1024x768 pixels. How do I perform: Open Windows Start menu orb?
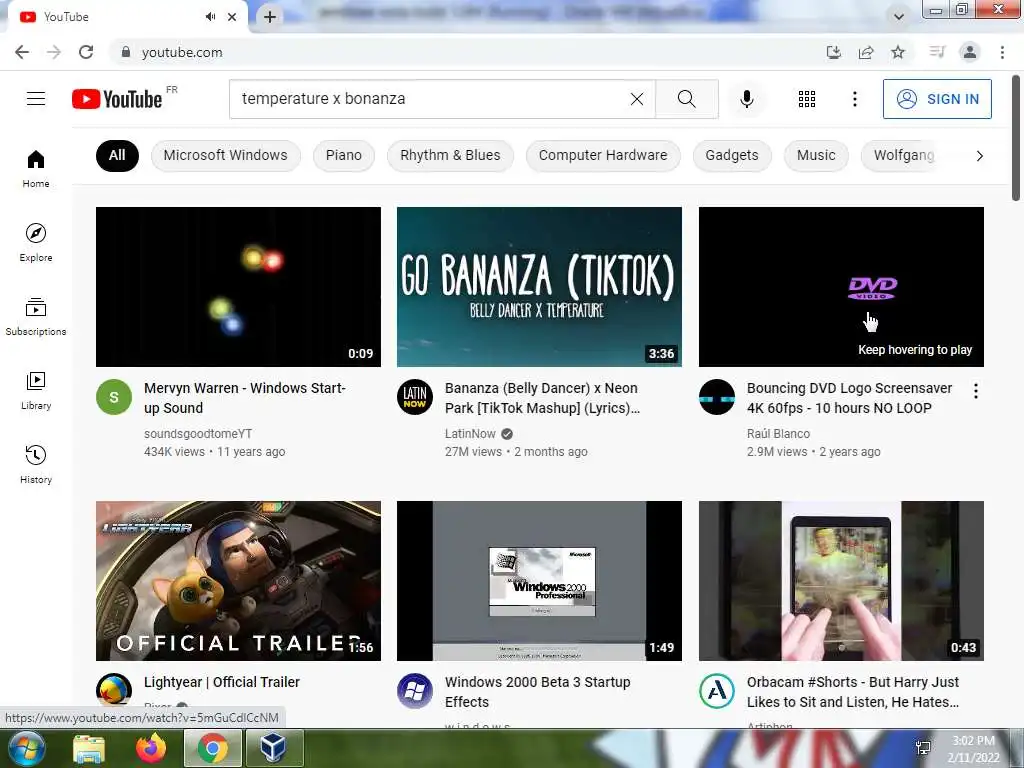pyautogui.click(x=26, y=748)
